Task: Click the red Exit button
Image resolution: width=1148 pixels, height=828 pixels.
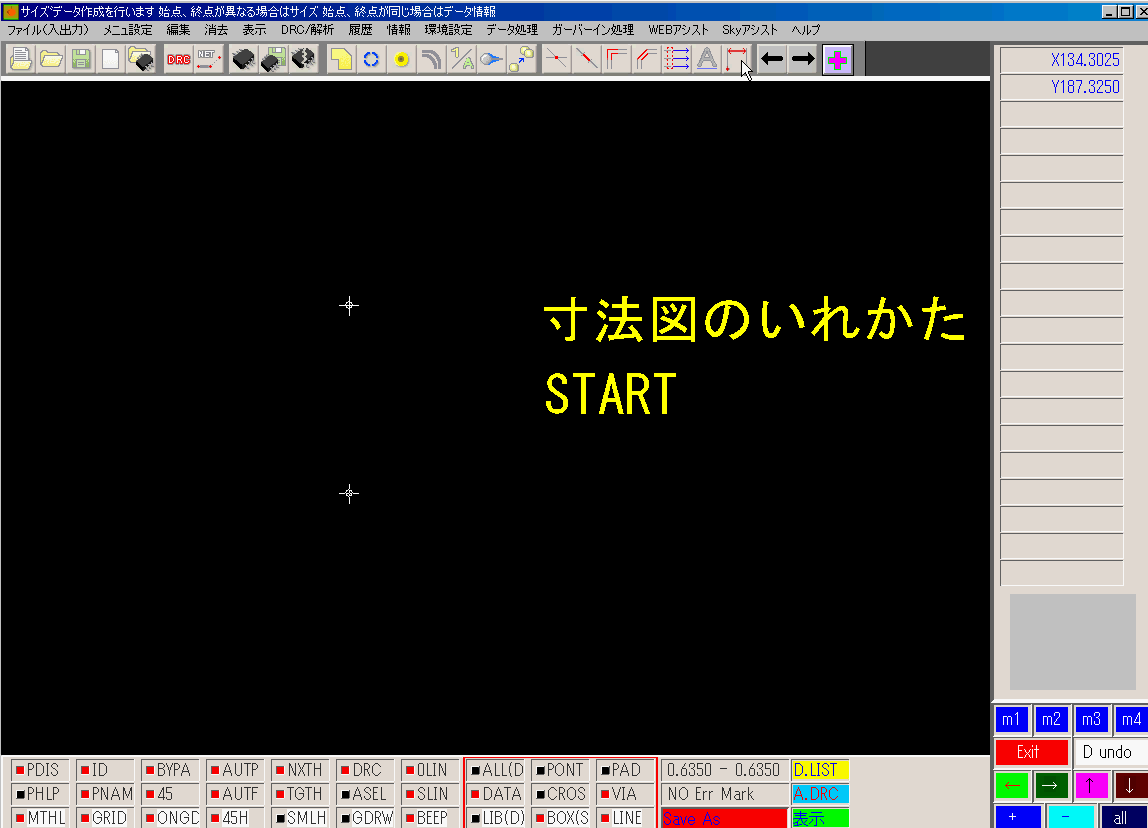Action: tap(1031, 752)
